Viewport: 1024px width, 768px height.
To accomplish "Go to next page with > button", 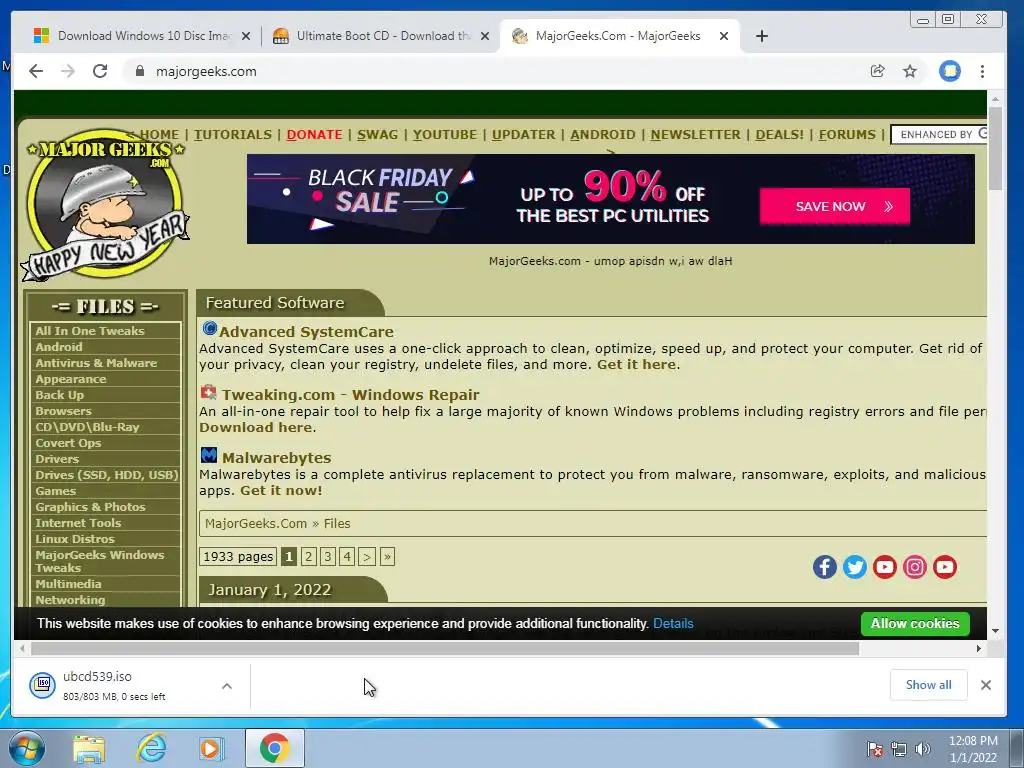I will pos(367,556).
